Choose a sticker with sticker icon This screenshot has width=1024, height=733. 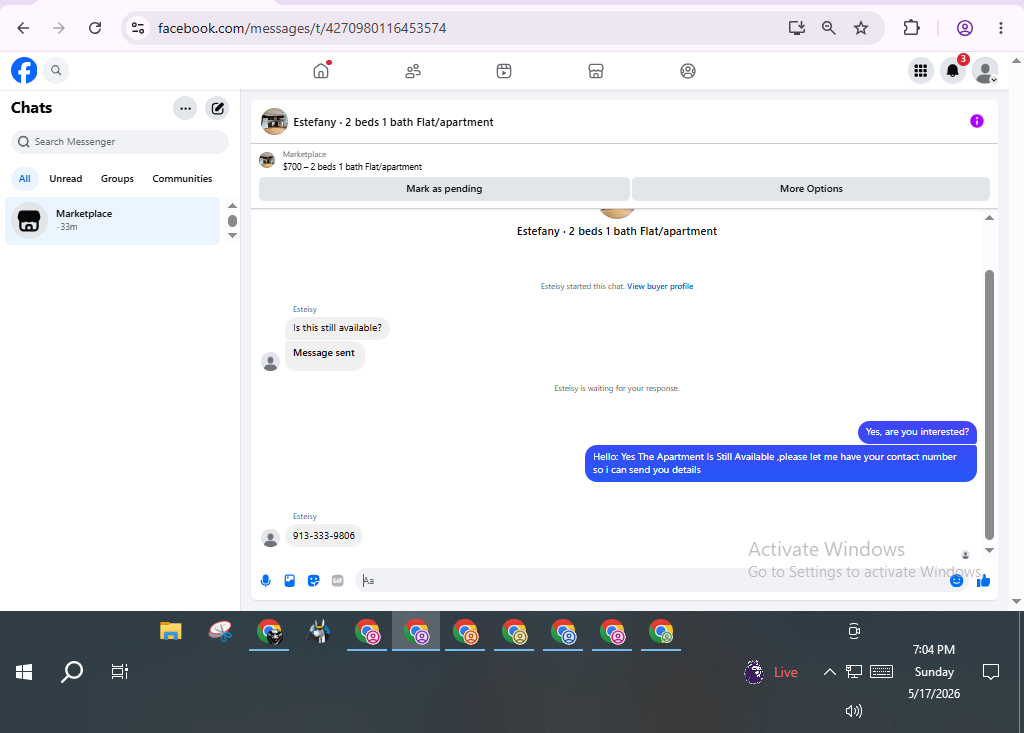[313, 581]
